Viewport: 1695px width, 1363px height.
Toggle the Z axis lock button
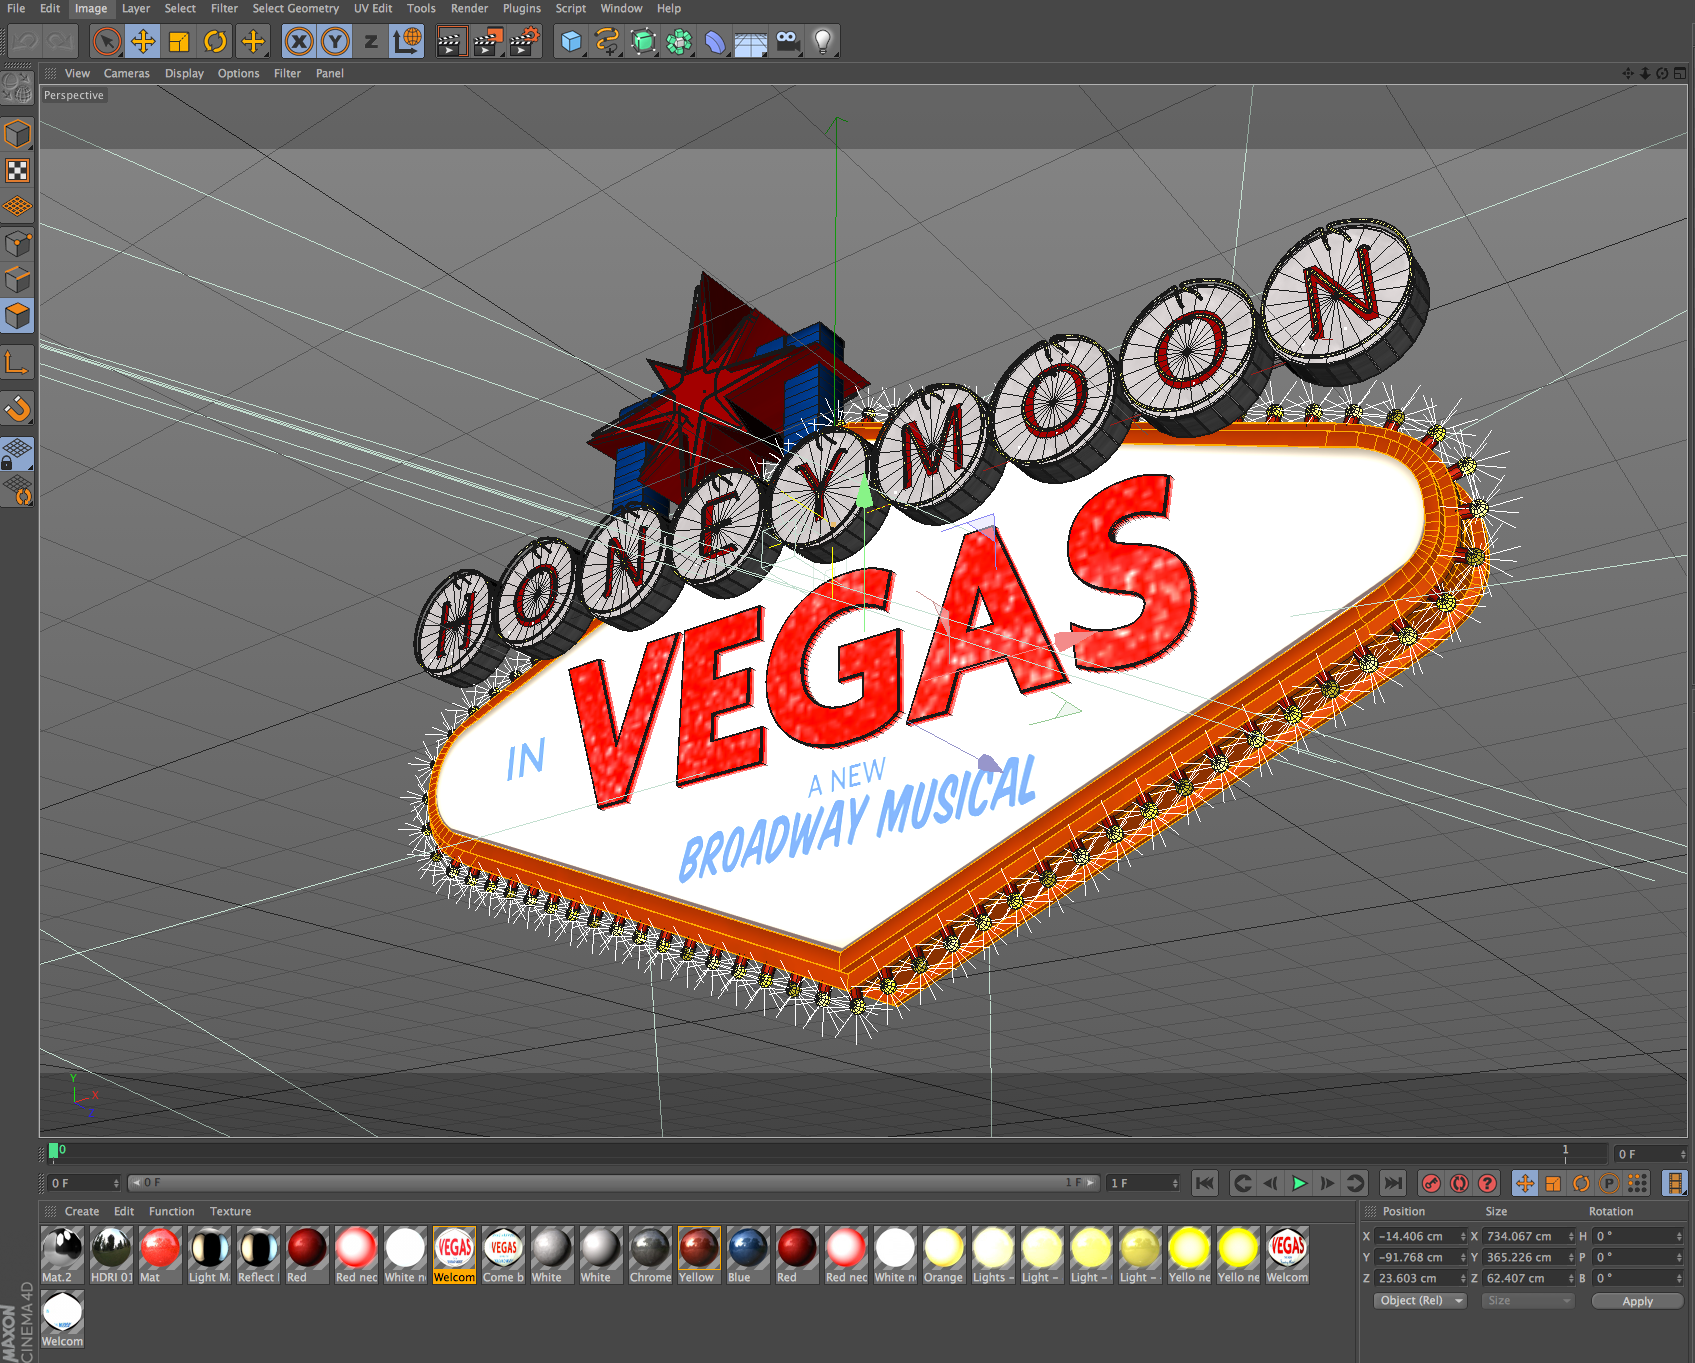click(371, 42)
